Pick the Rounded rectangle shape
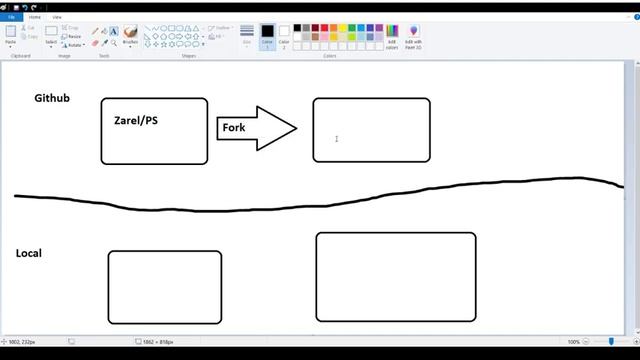The width and height of the screenshot is (640, 360). coord(180,28)
